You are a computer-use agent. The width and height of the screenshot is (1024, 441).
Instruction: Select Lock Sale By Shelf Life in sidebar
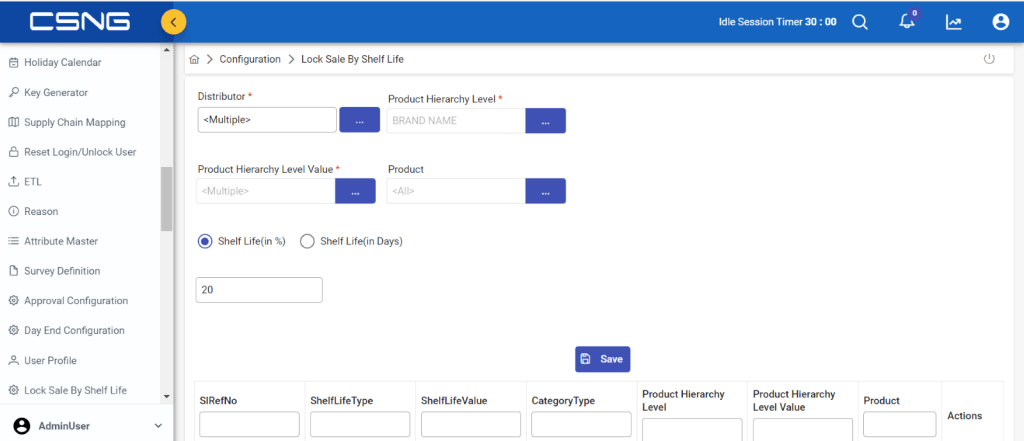click(x=75, y=390)
